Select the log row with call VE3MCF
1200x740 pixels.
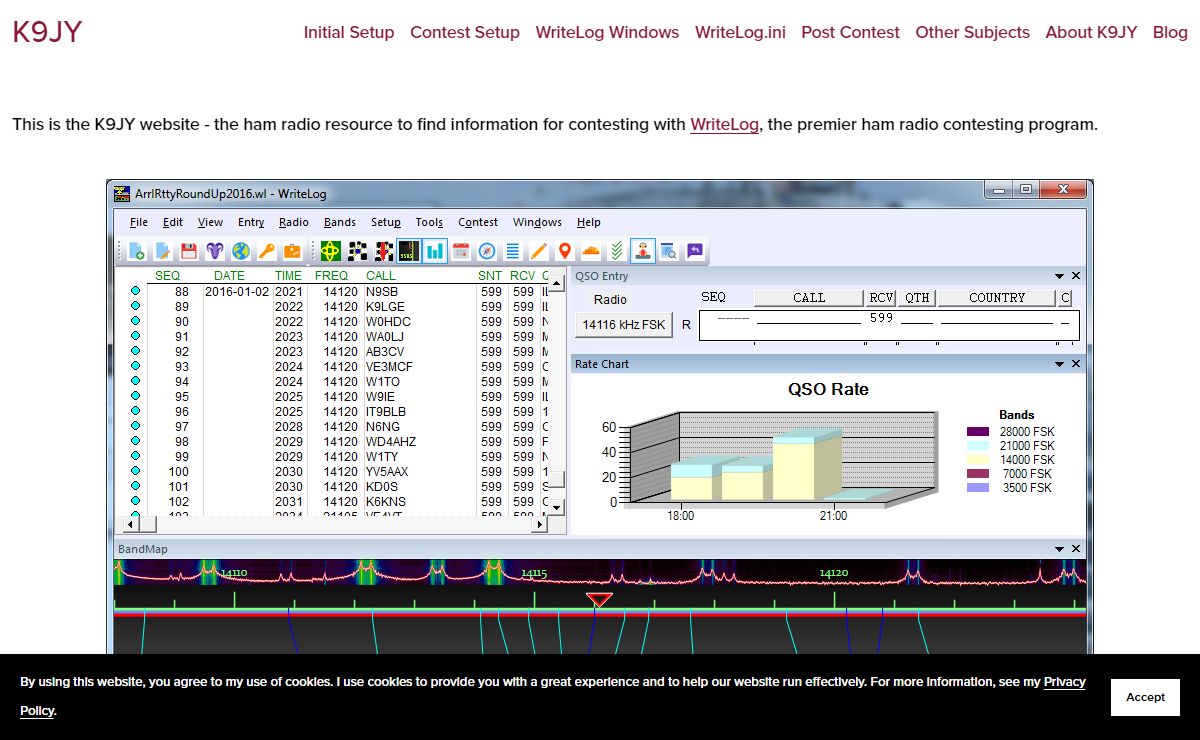(x=335, y=367)
